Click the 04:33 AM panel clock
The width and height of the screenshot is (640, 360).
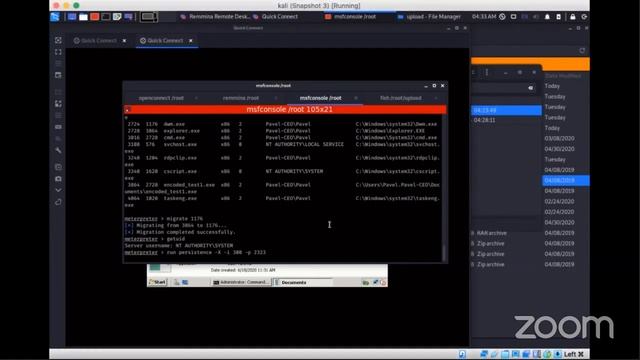coord(484,17)
